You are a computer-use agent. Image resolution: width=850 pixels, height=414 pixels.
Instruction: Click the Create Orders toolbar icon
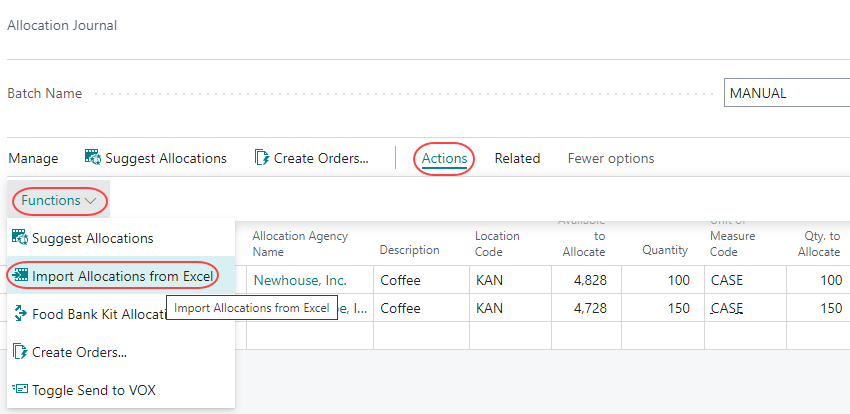[x=262, y=158]
